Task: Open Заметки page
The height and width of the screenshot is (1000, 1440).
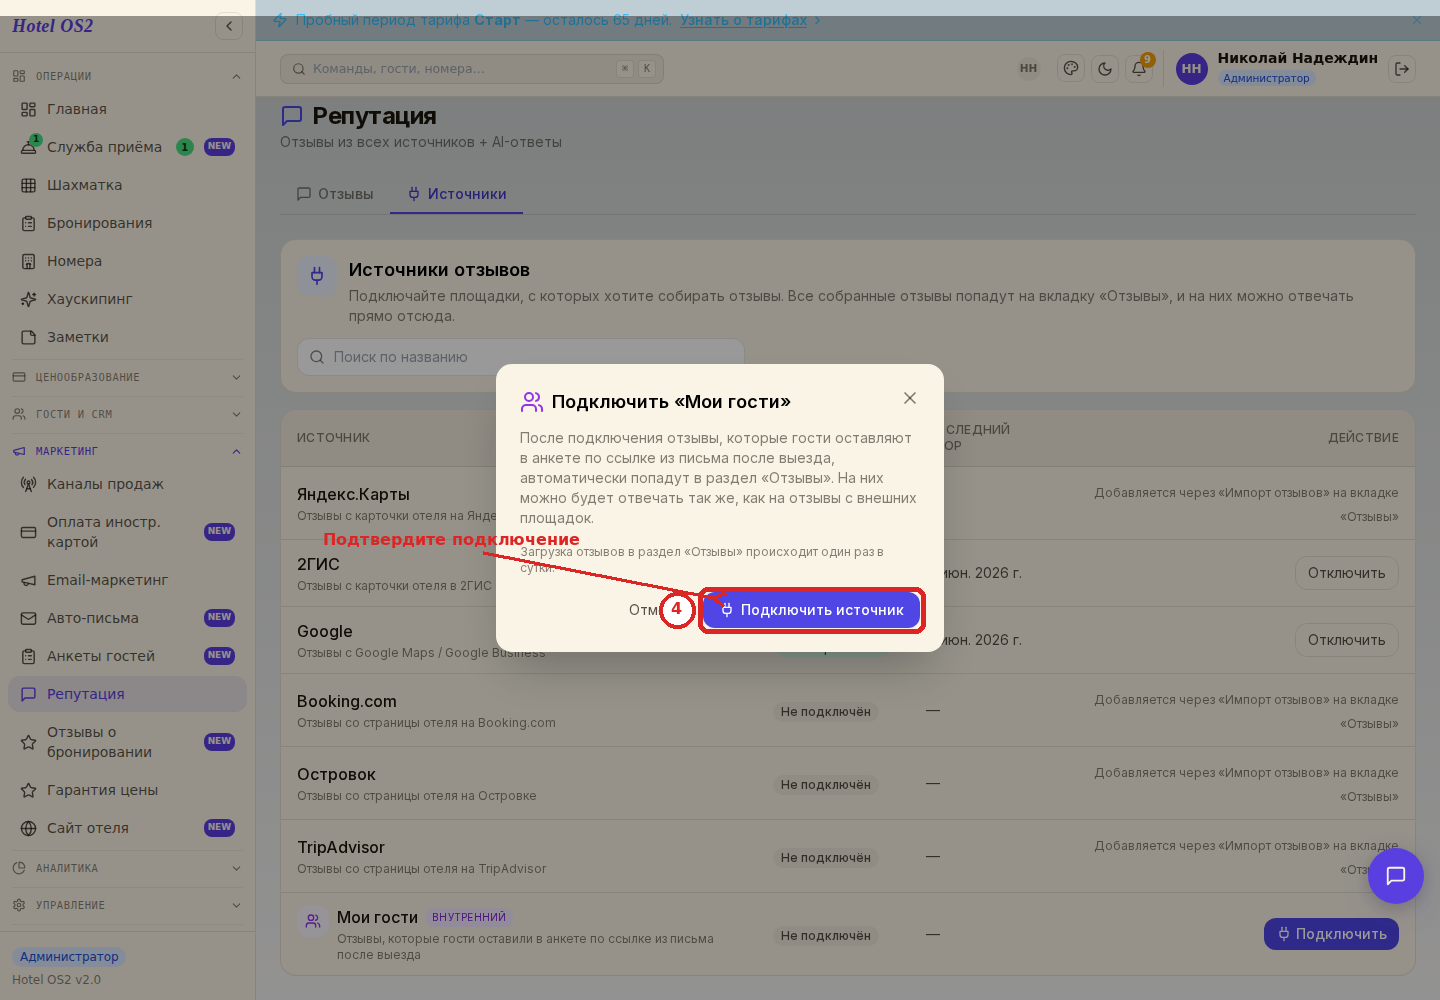Action: point(127,337)
